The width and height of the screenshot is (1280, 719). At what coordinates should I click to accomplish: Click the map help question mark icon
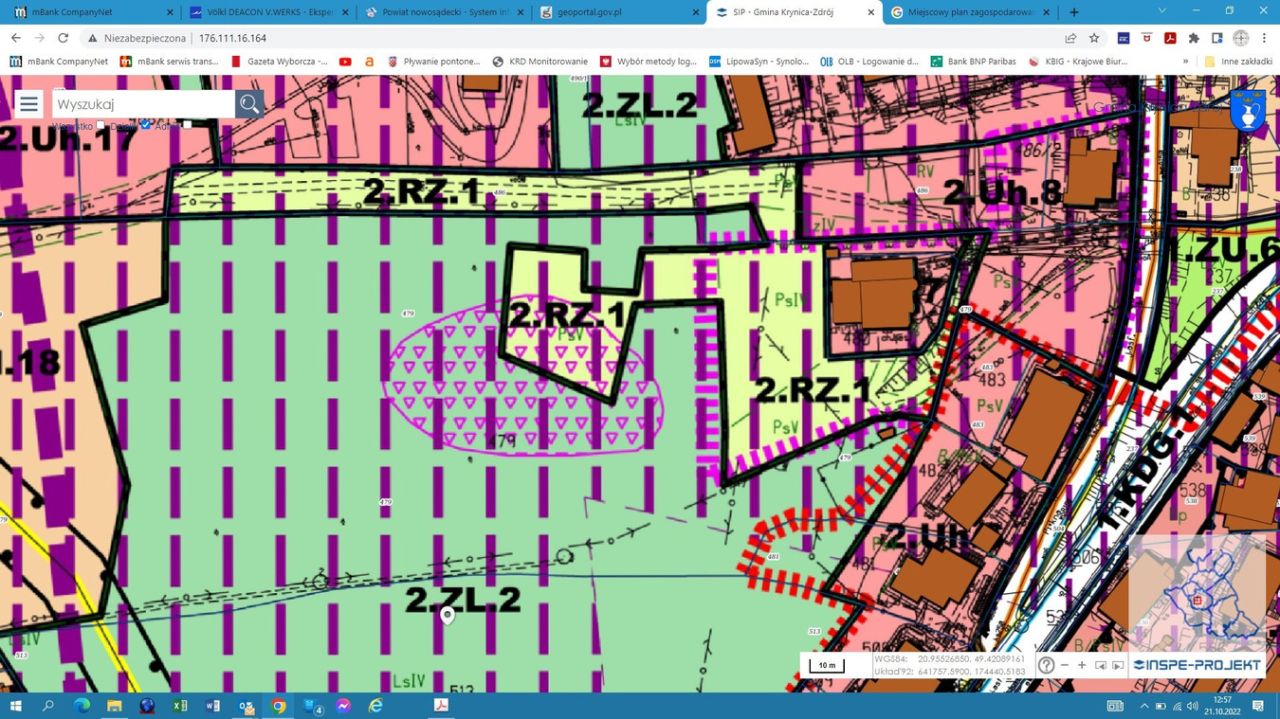coord(1046,665)
